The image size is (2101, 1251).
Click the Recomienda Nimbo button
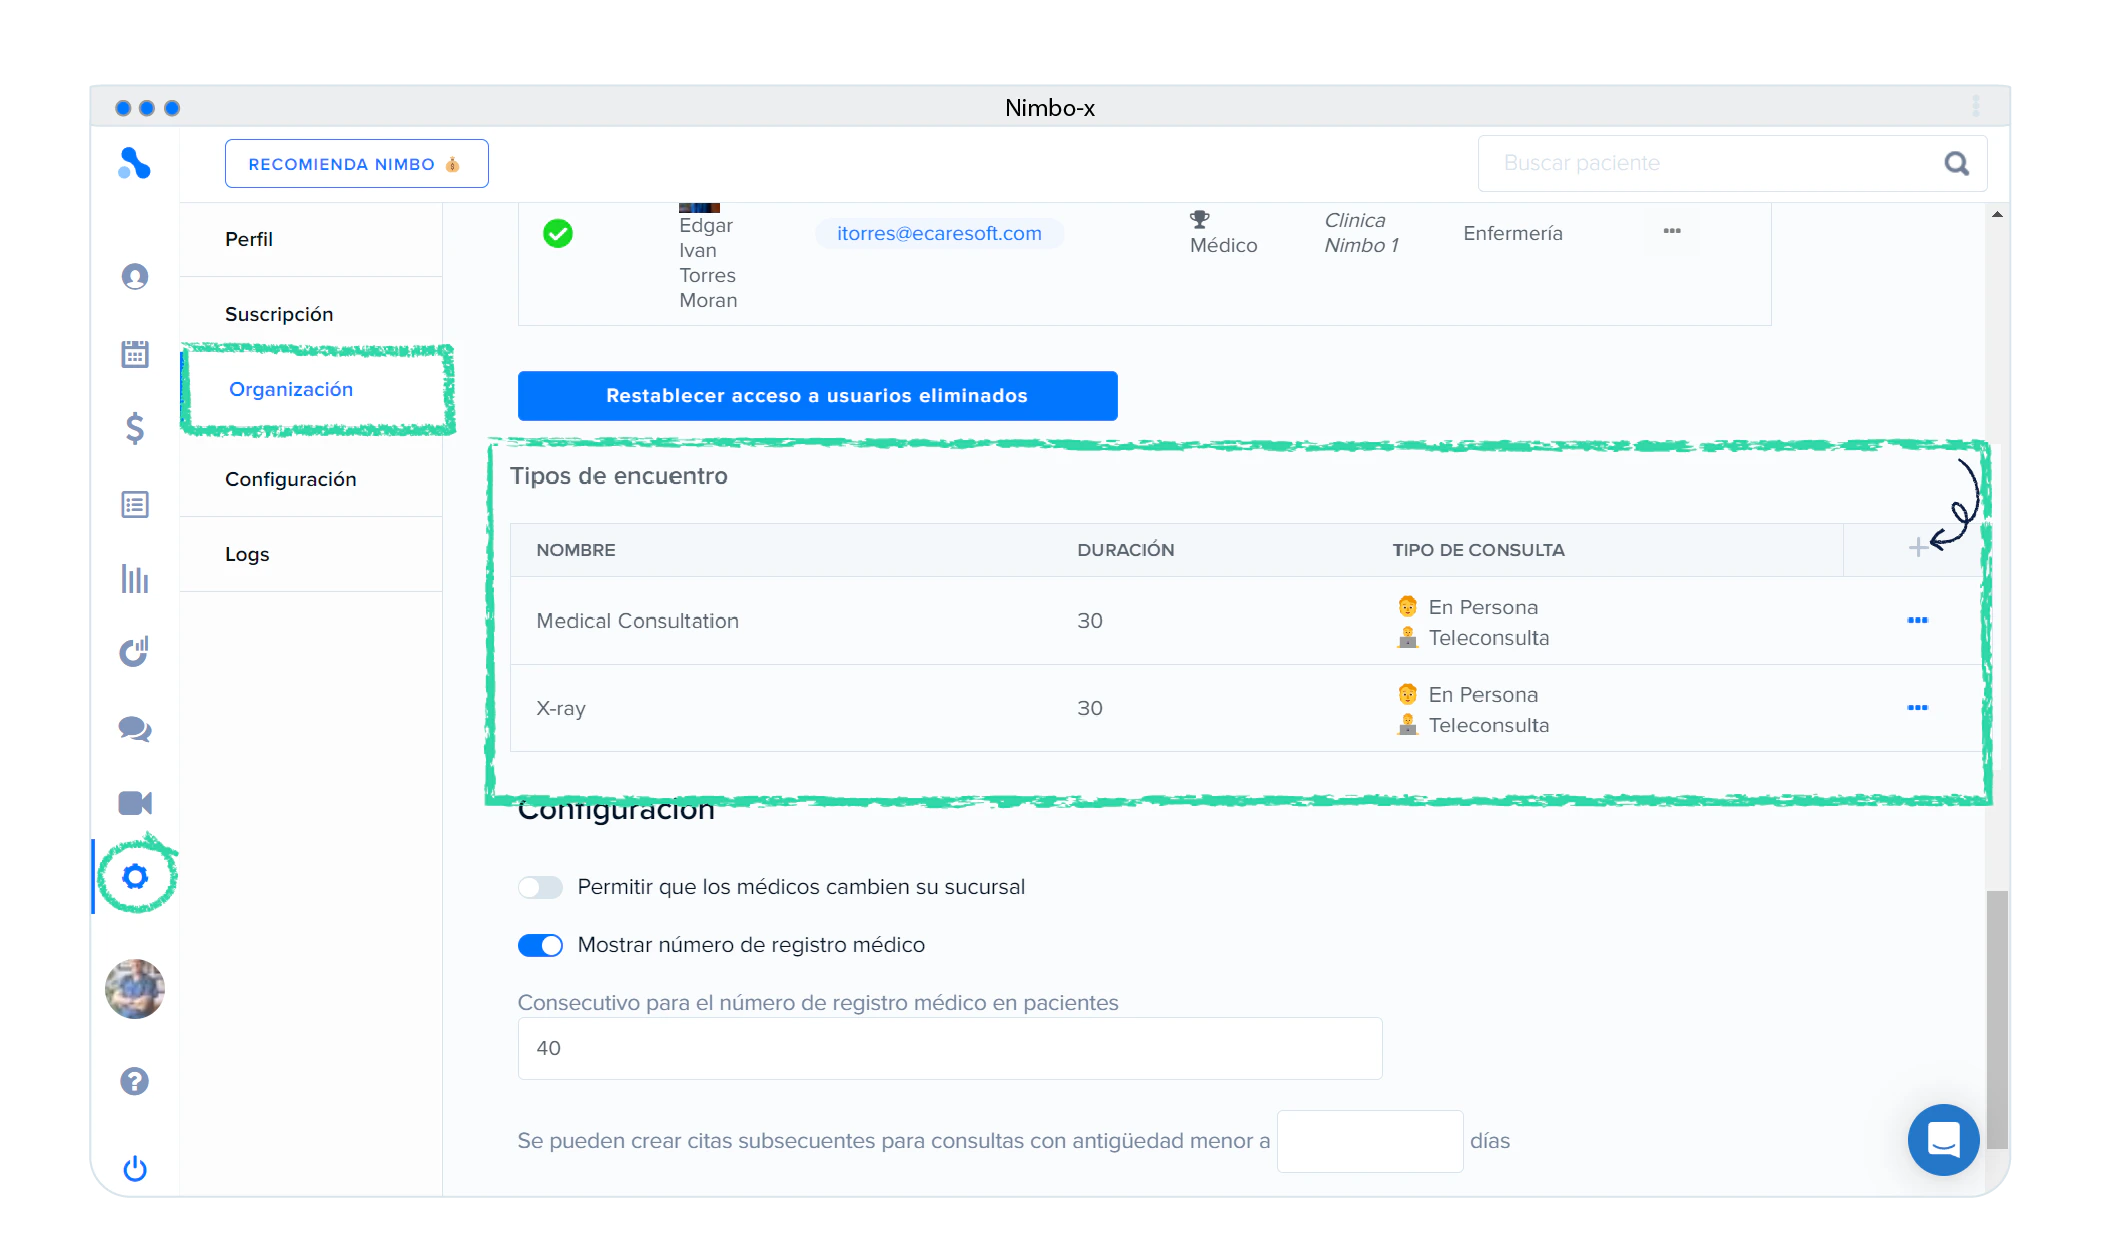click(x=356, y=164)
